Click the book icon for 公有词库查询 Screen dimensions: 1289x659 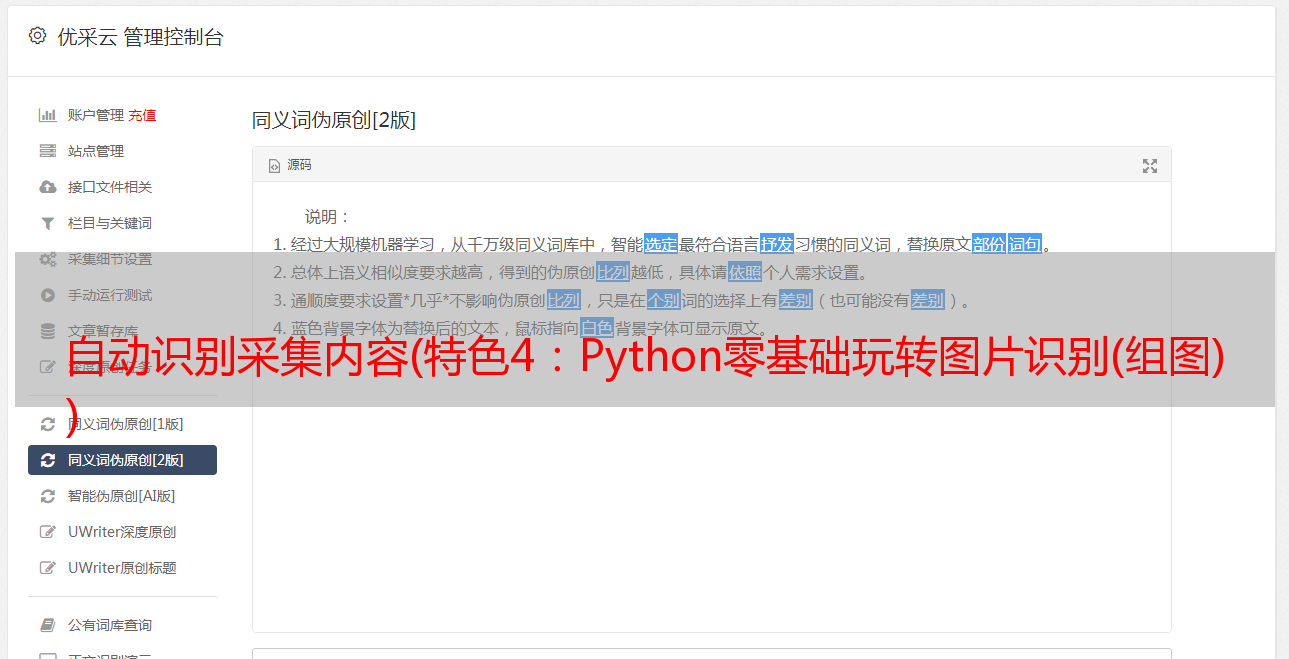coord(47,625)
